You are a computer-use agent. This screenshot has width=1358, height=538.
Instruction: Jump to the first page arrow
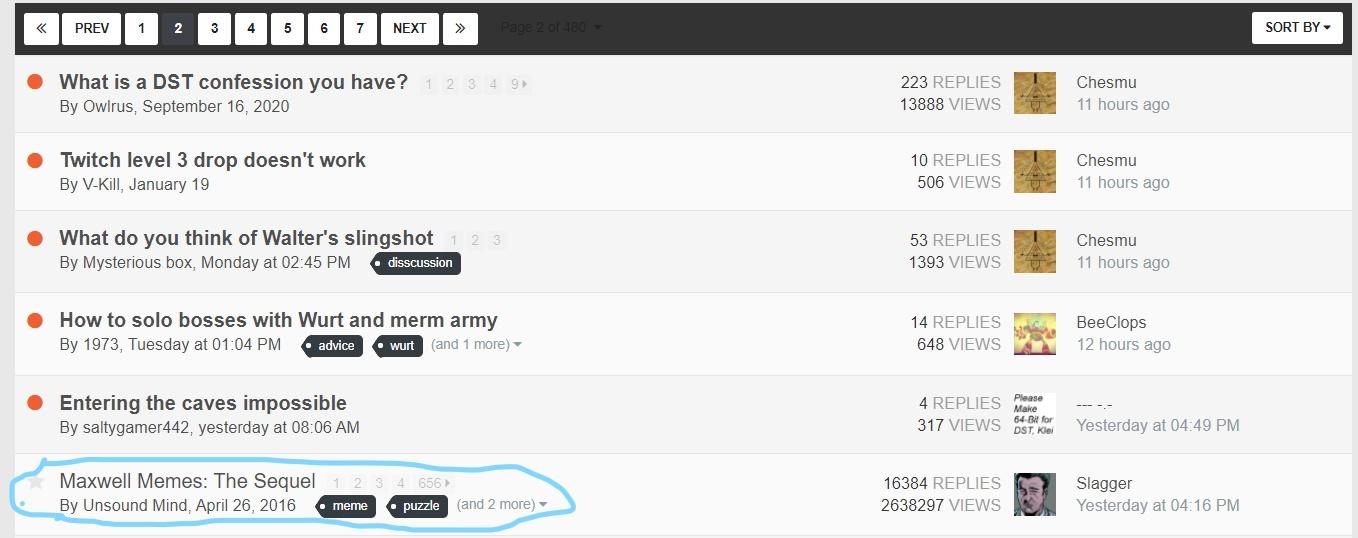coord(41,28)
